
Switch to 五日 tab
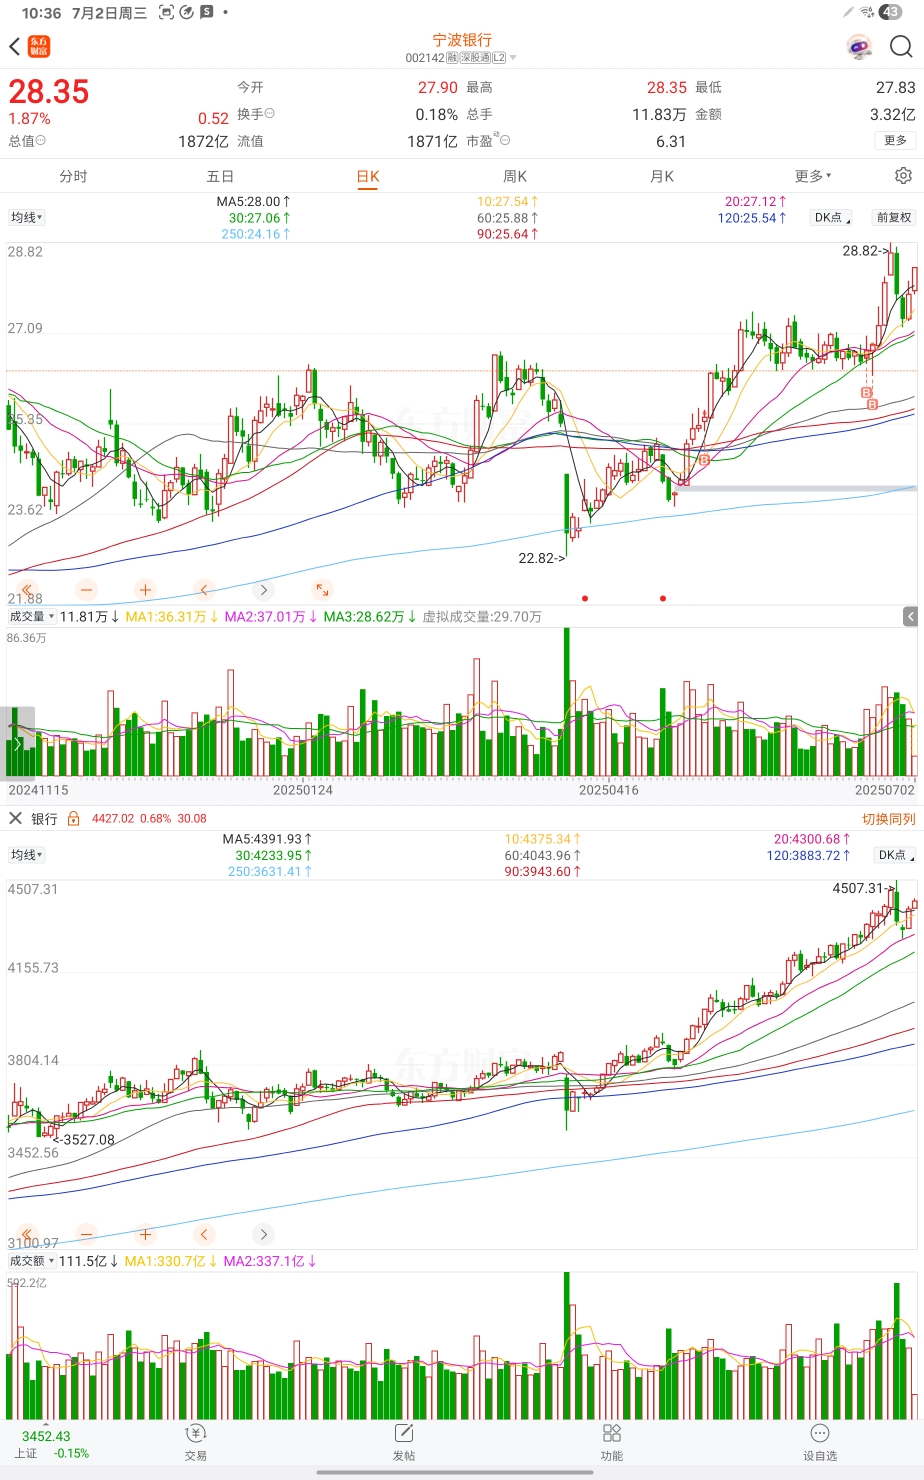[x=220, y=176]
